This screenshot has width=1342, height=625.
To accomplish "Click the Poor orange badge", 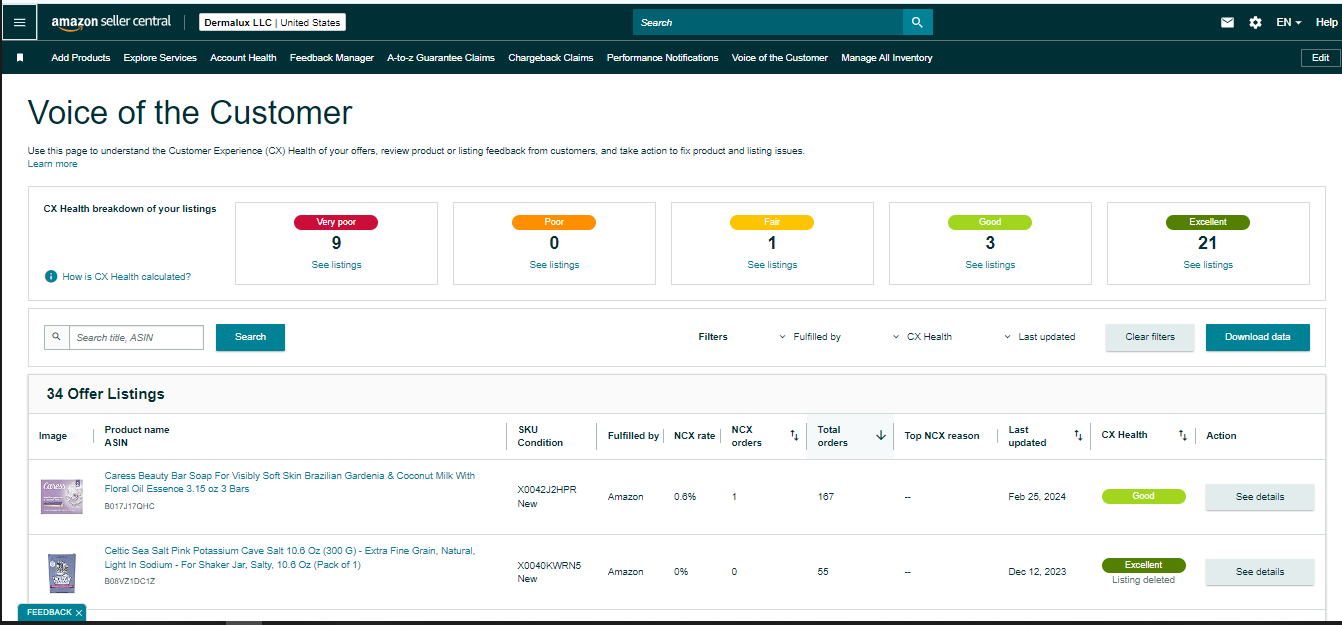I will 554,222.
